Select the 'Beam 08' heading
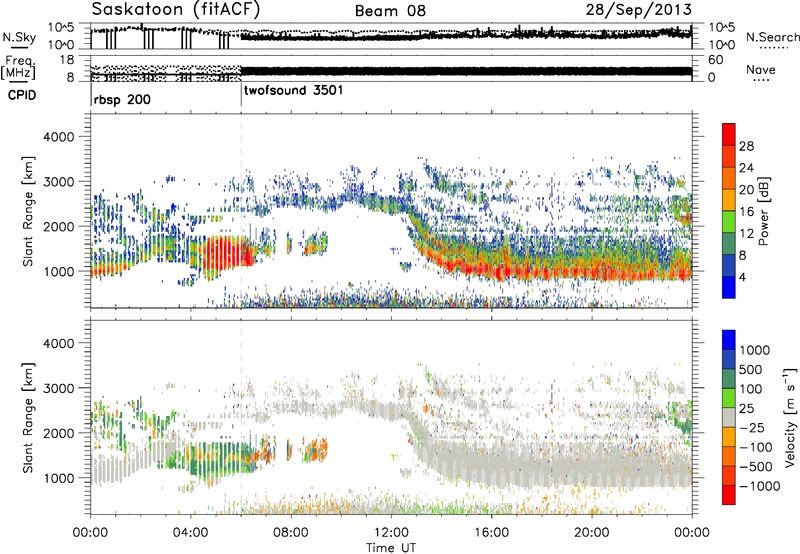 point(390,11)
